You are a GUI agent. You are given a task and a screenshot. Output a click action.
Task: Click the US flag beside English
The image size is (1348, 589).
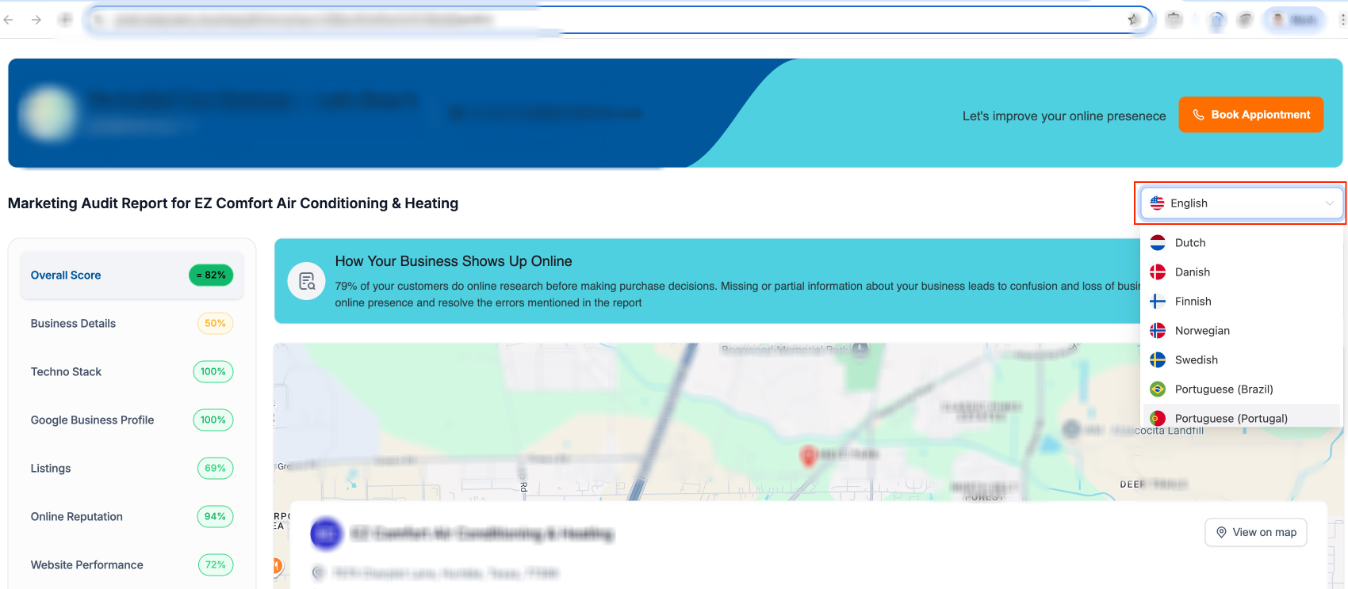1157,203
